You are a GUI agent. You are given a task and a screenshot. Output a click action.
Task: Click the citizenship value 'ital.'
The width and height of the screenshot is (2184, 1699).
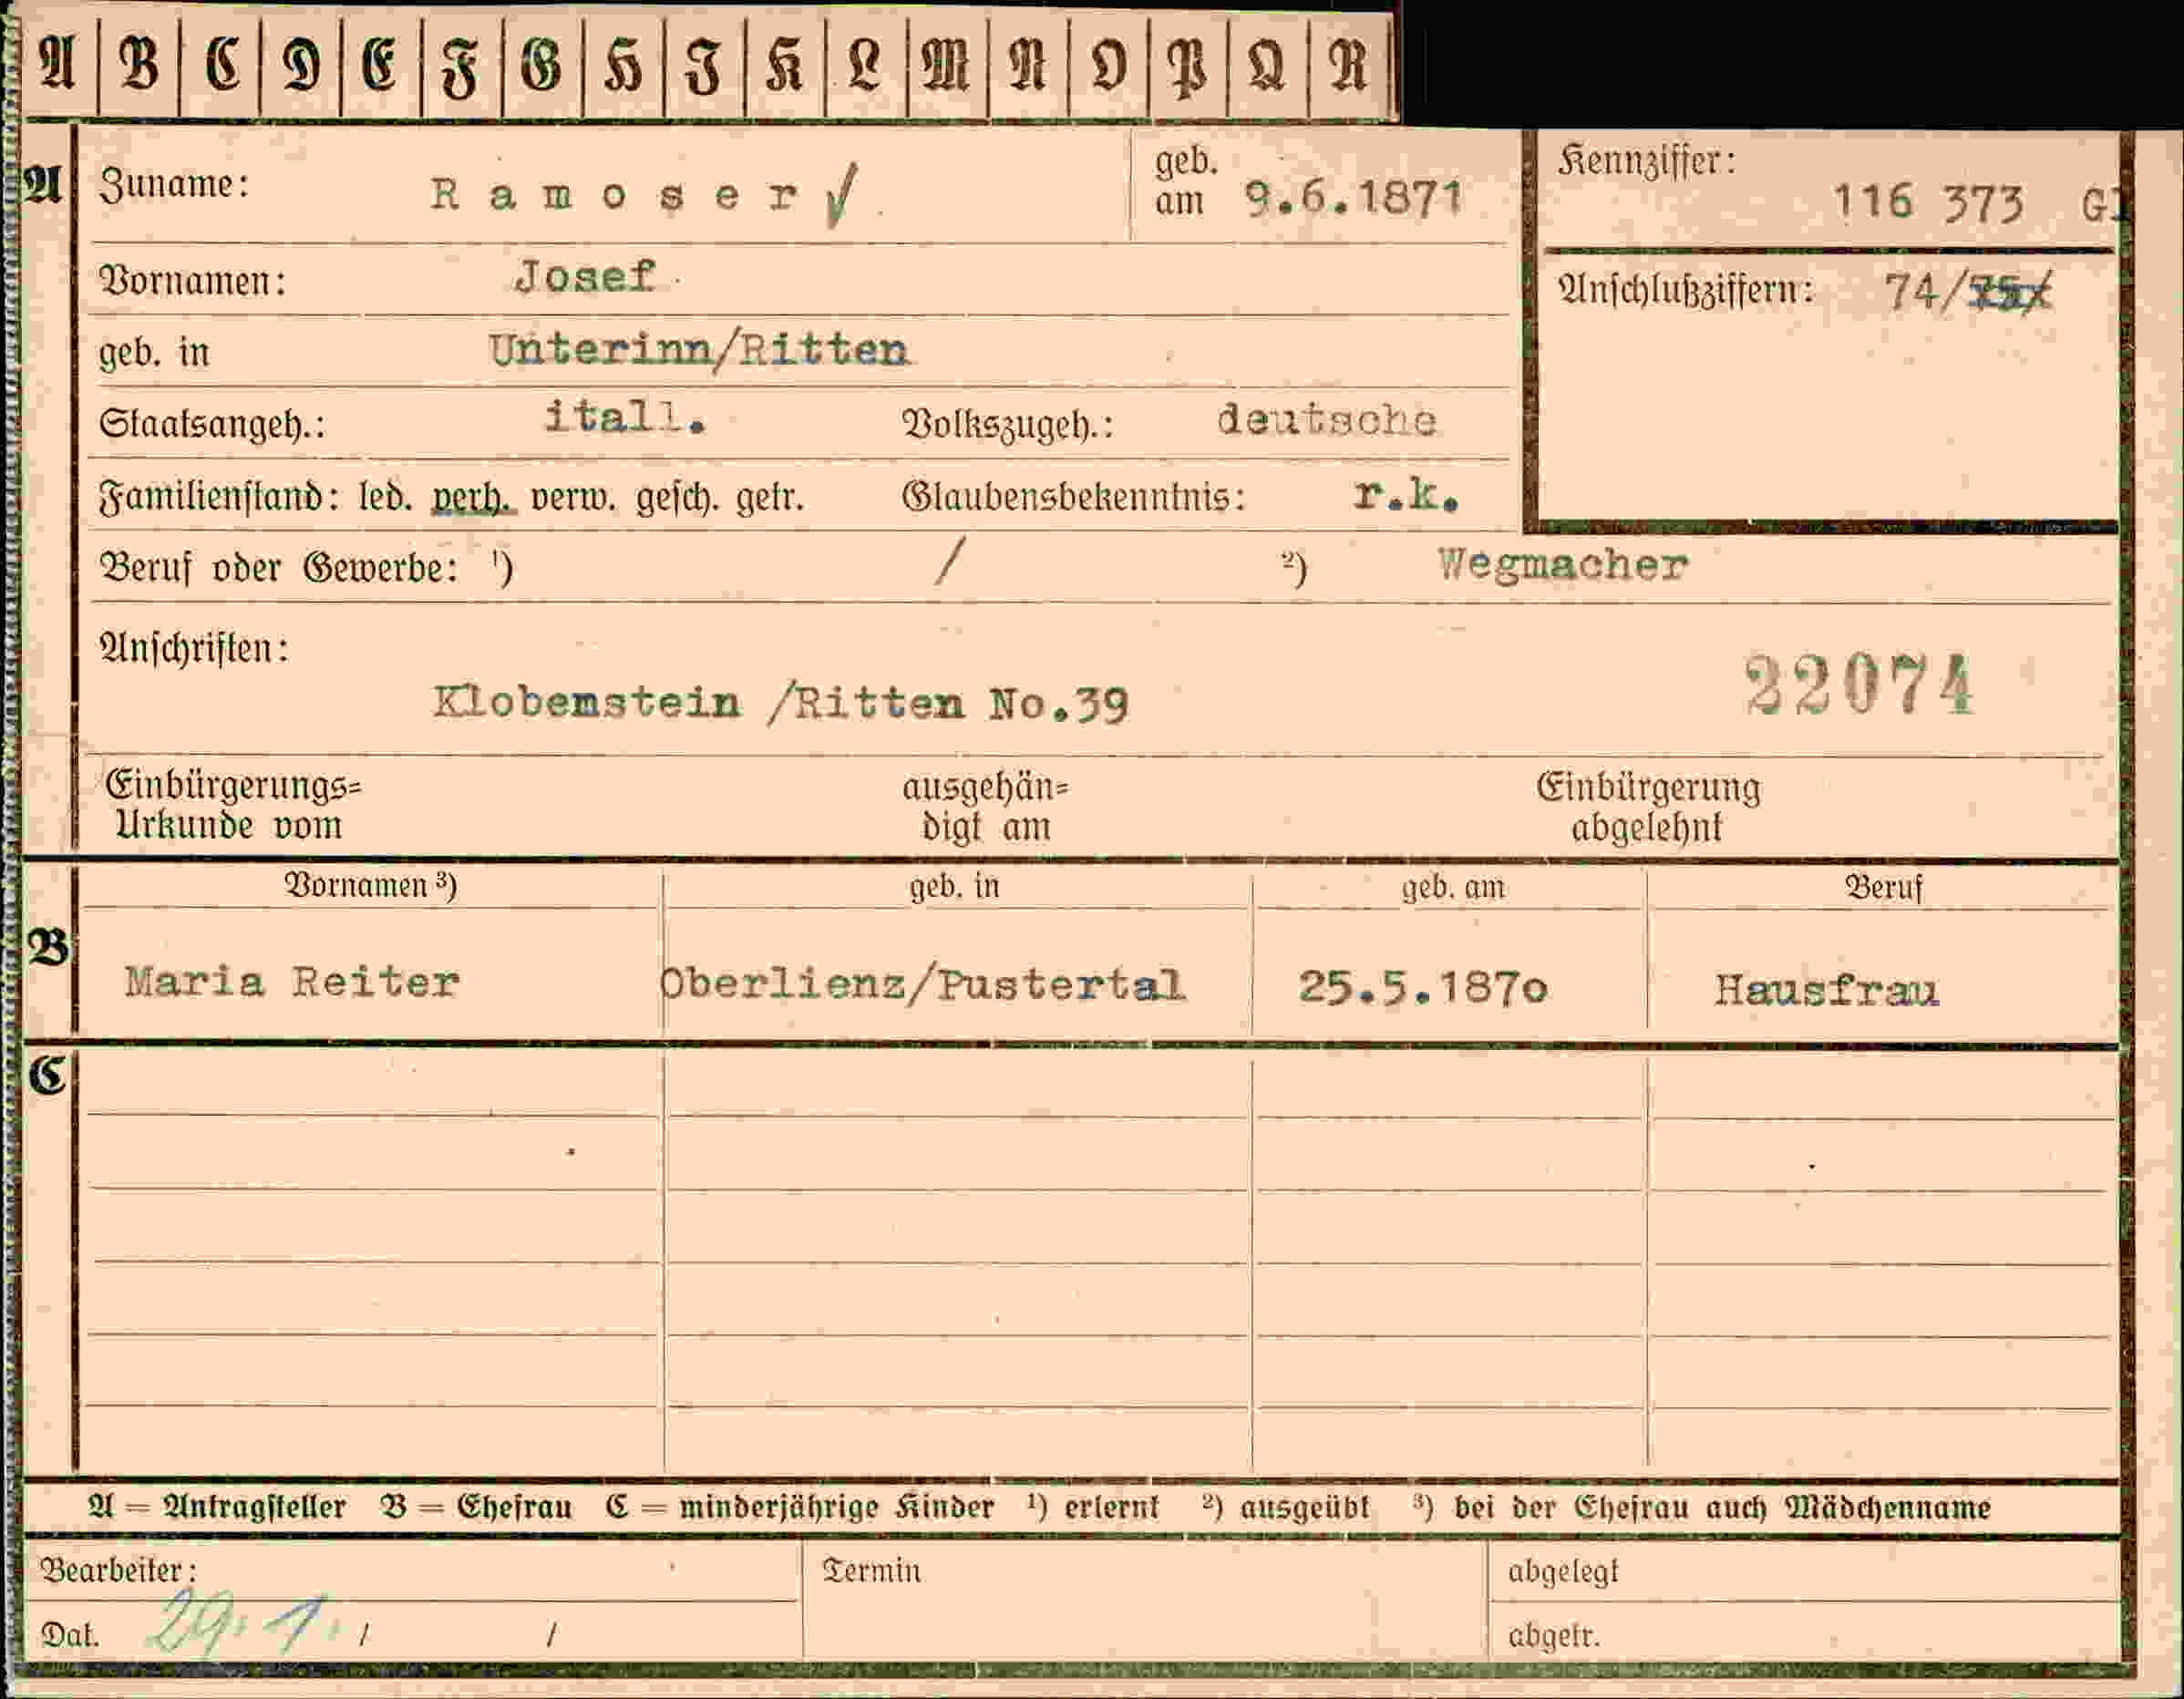(626, 418)
